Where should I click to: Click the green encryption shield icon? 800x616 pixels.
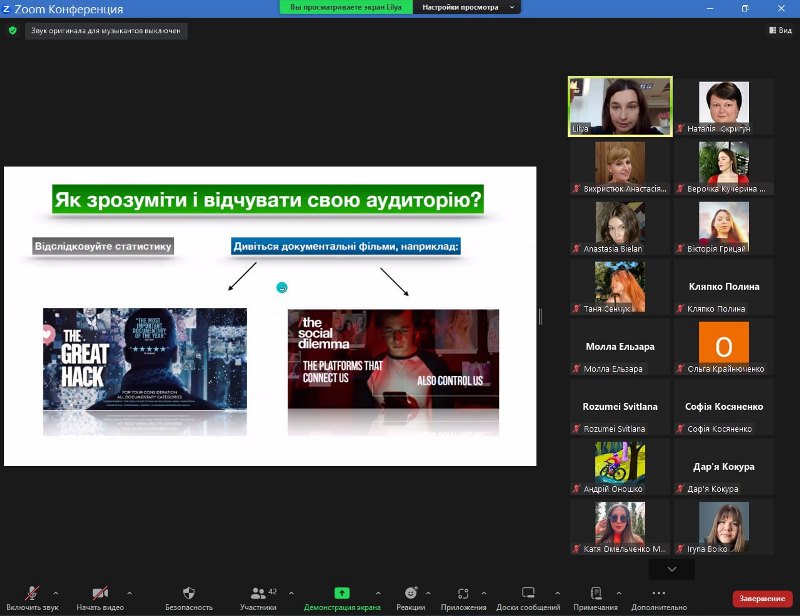point(13,31)
